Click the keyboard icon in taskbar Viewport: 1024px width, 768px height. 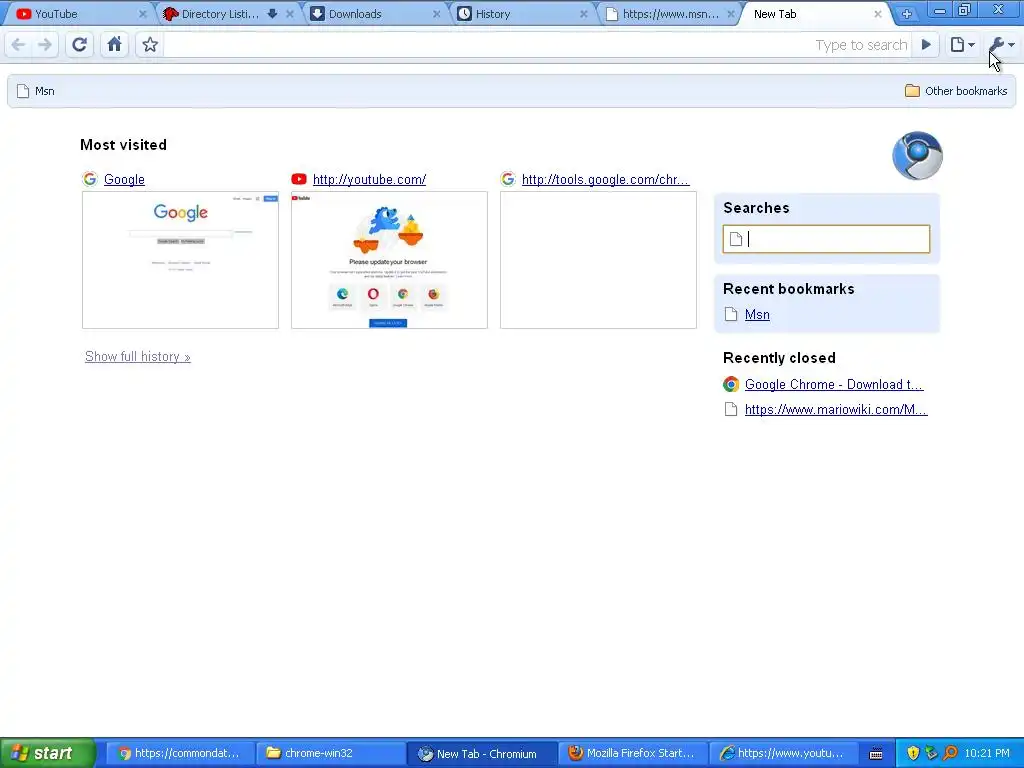coord(876,754)
